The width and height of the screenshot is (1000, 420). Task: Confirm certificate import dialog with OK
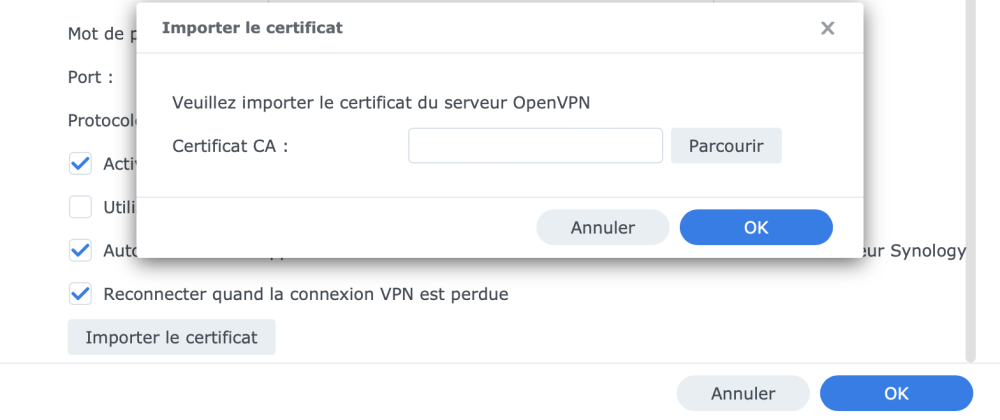click(755, 228)
